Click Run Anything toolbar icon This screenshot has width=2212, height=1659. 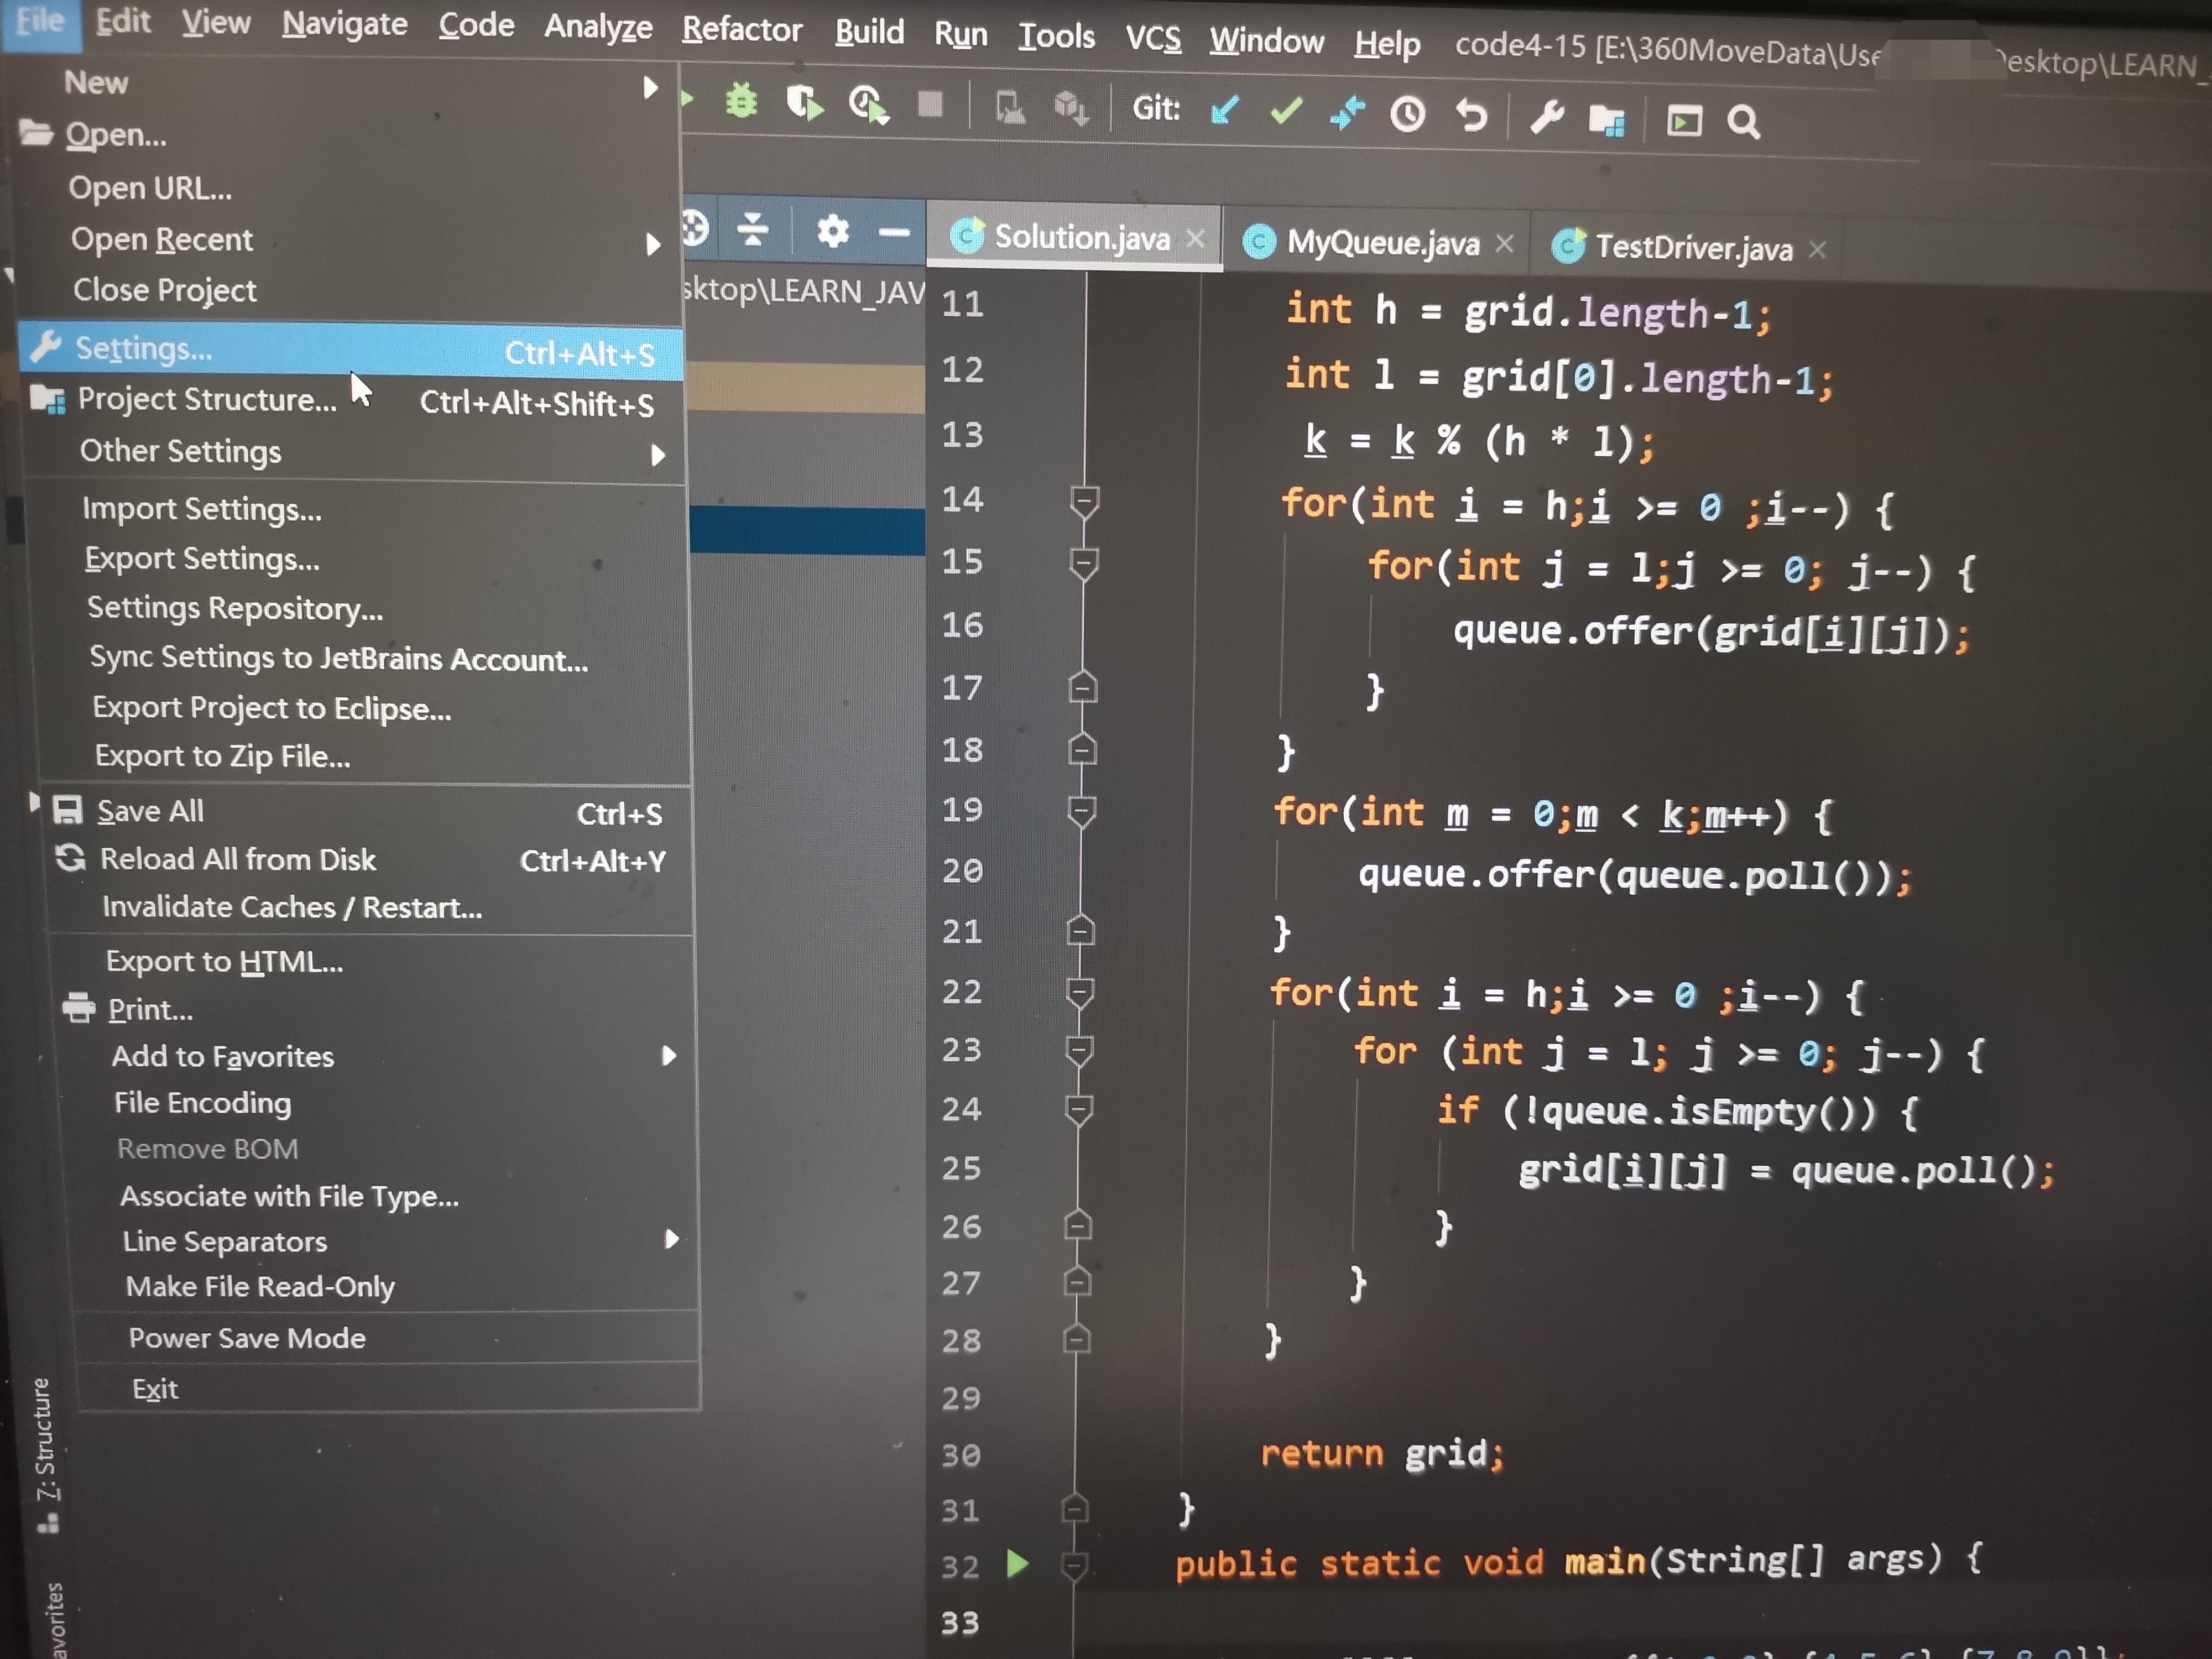coord(1684,121)
